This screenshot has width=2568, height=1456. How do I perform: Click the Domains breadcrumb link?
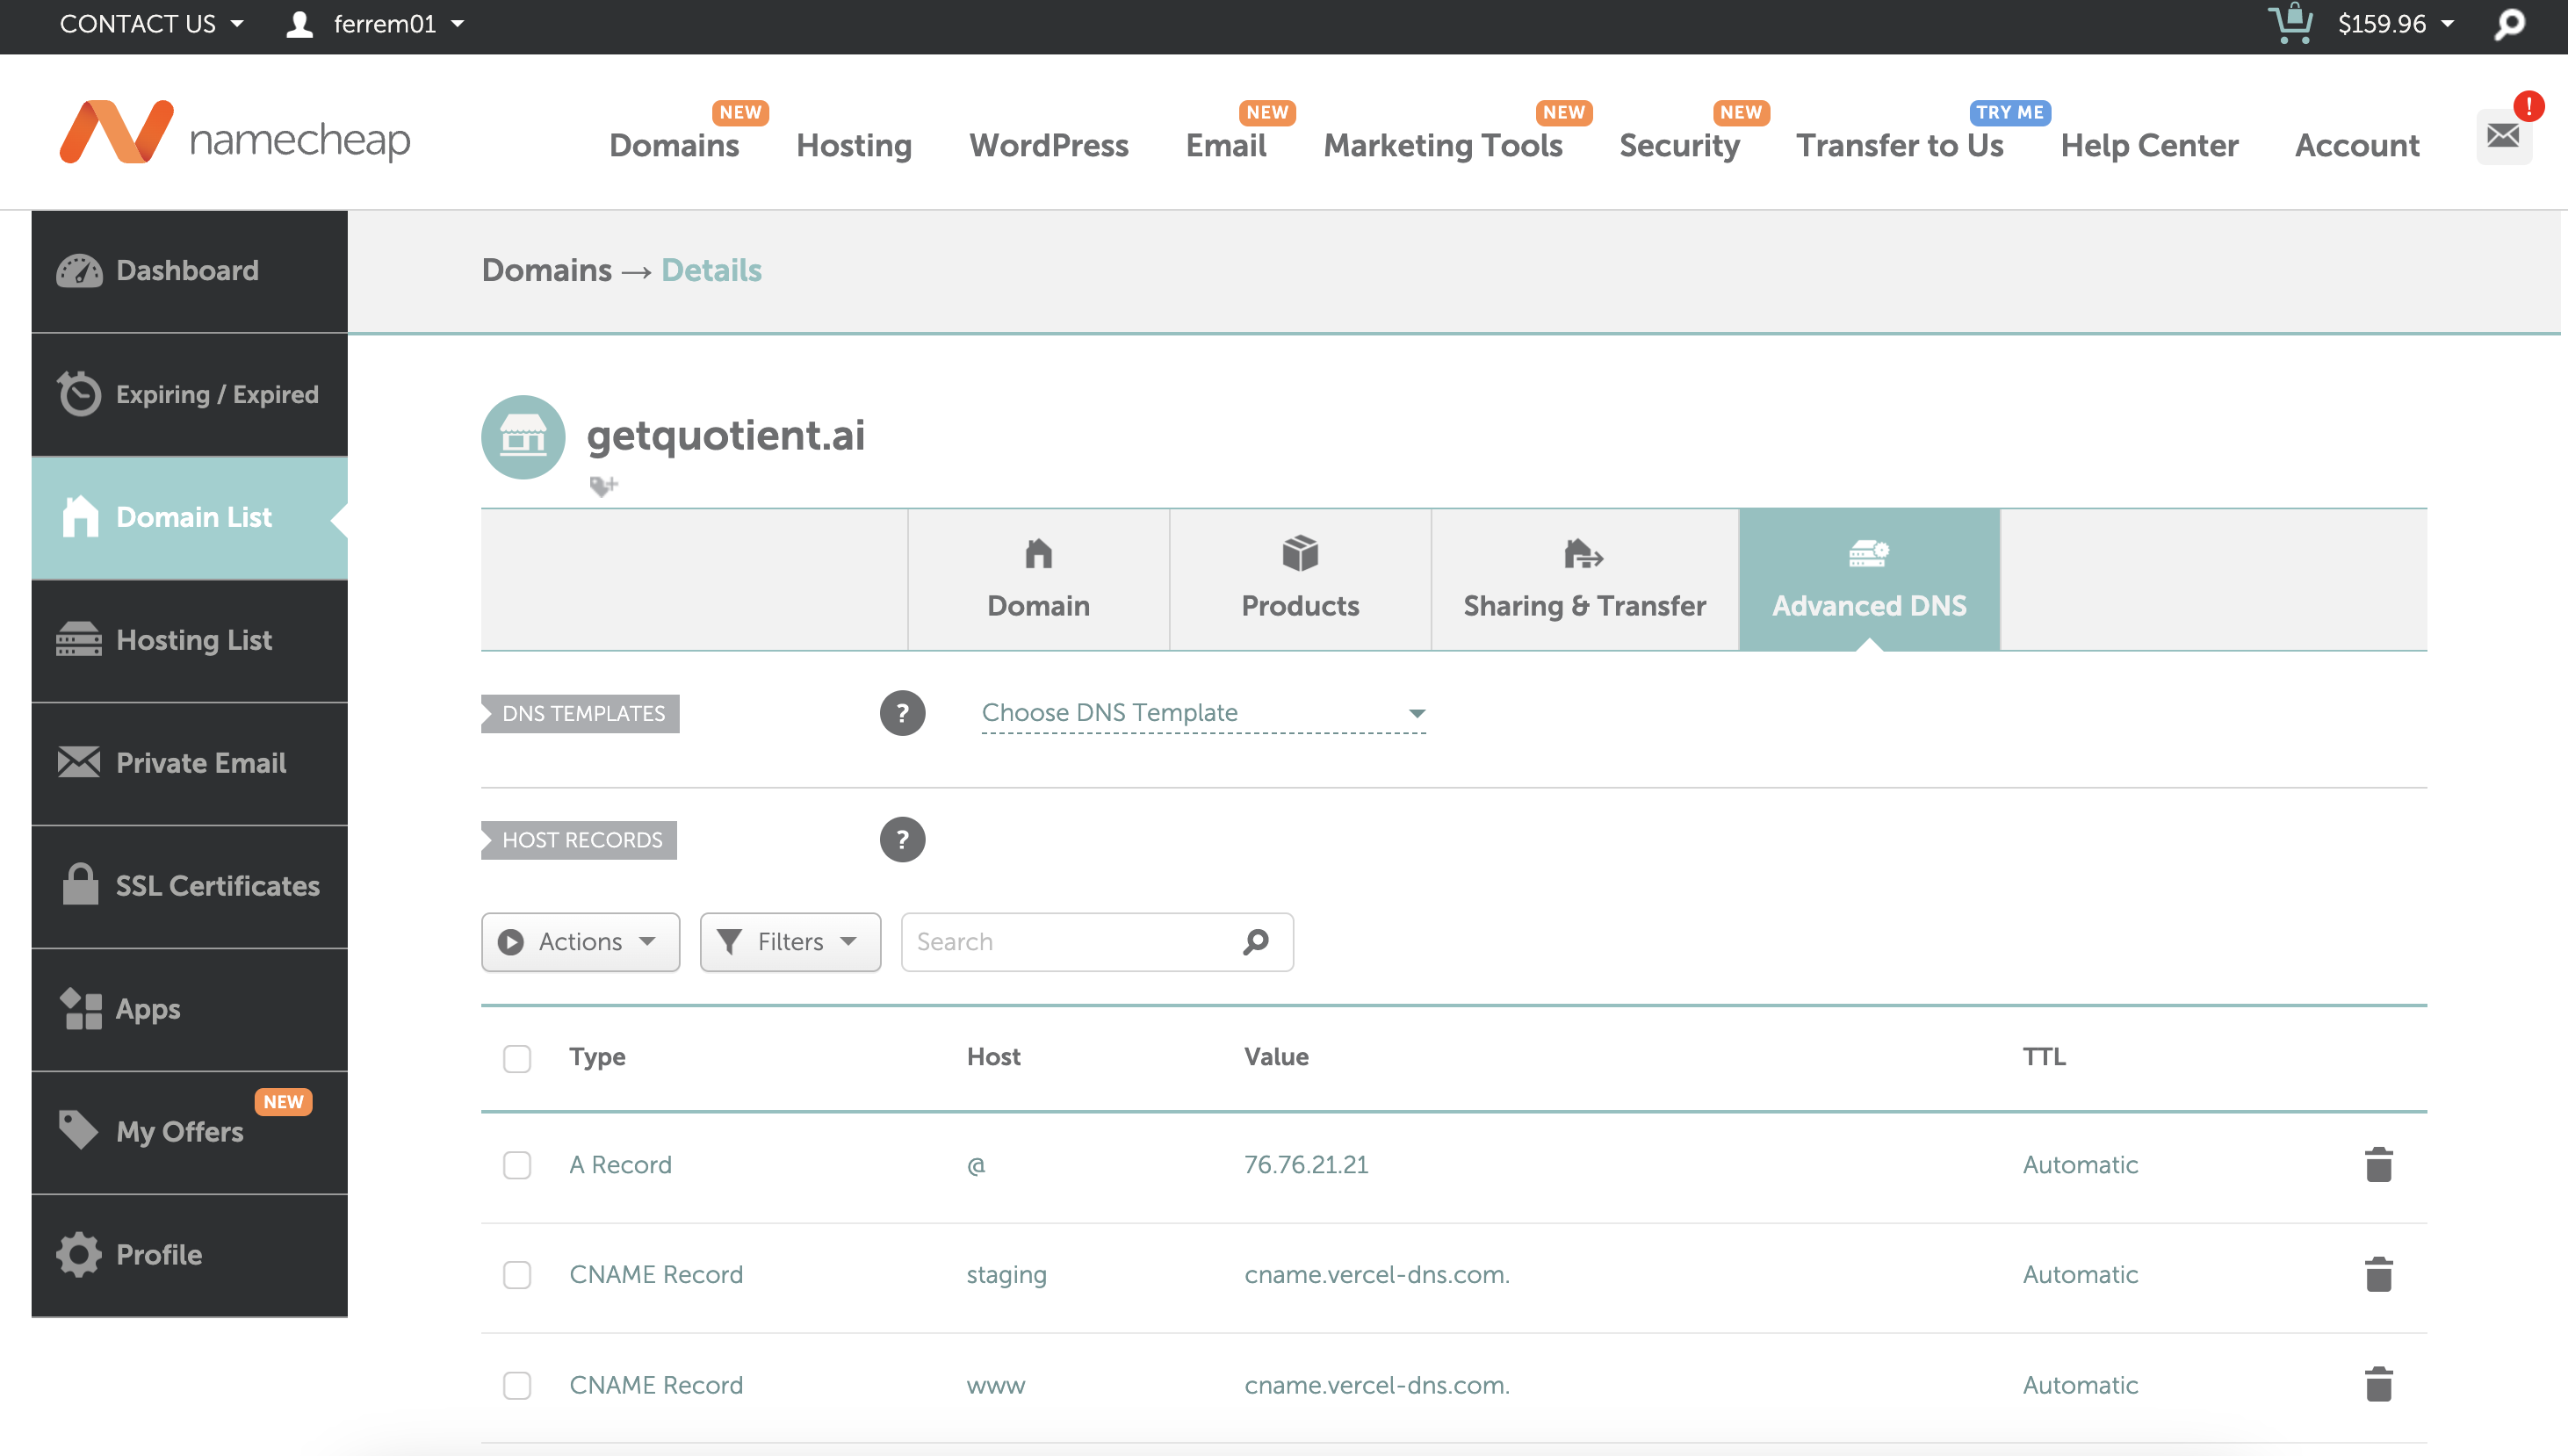(x=546, y=270)
